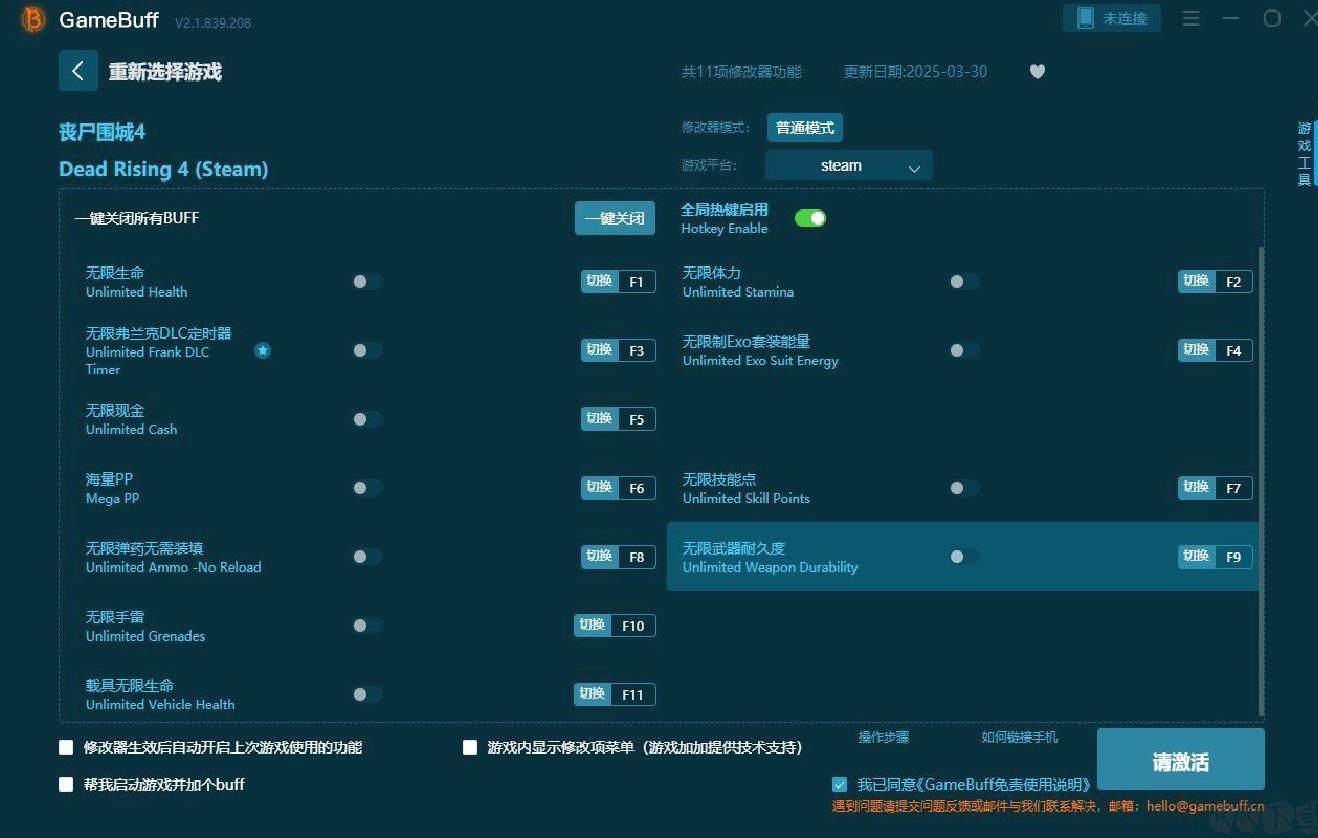Image resolution: width=1318 pixels, height=838 pixels.
Task: Click the F4 hotkey switch button
Action: 1215,350
